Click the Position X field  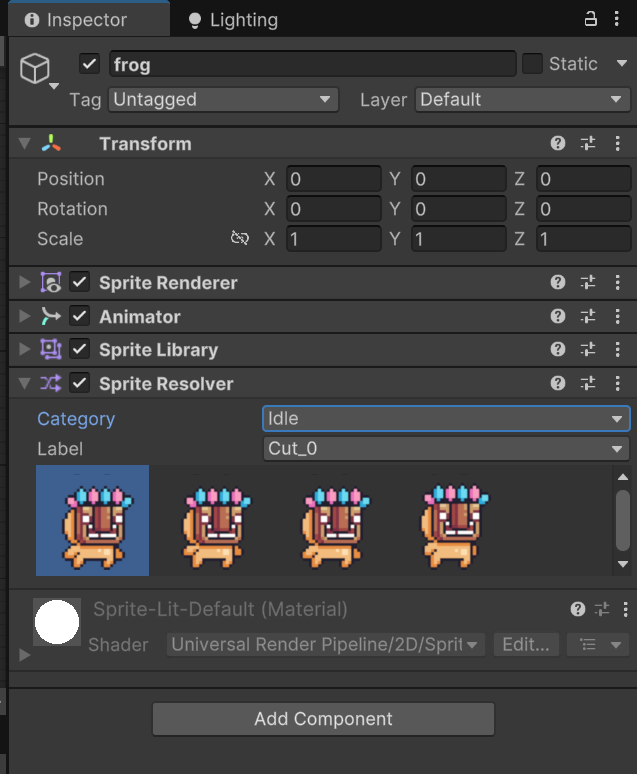click(x=334, y=179)
